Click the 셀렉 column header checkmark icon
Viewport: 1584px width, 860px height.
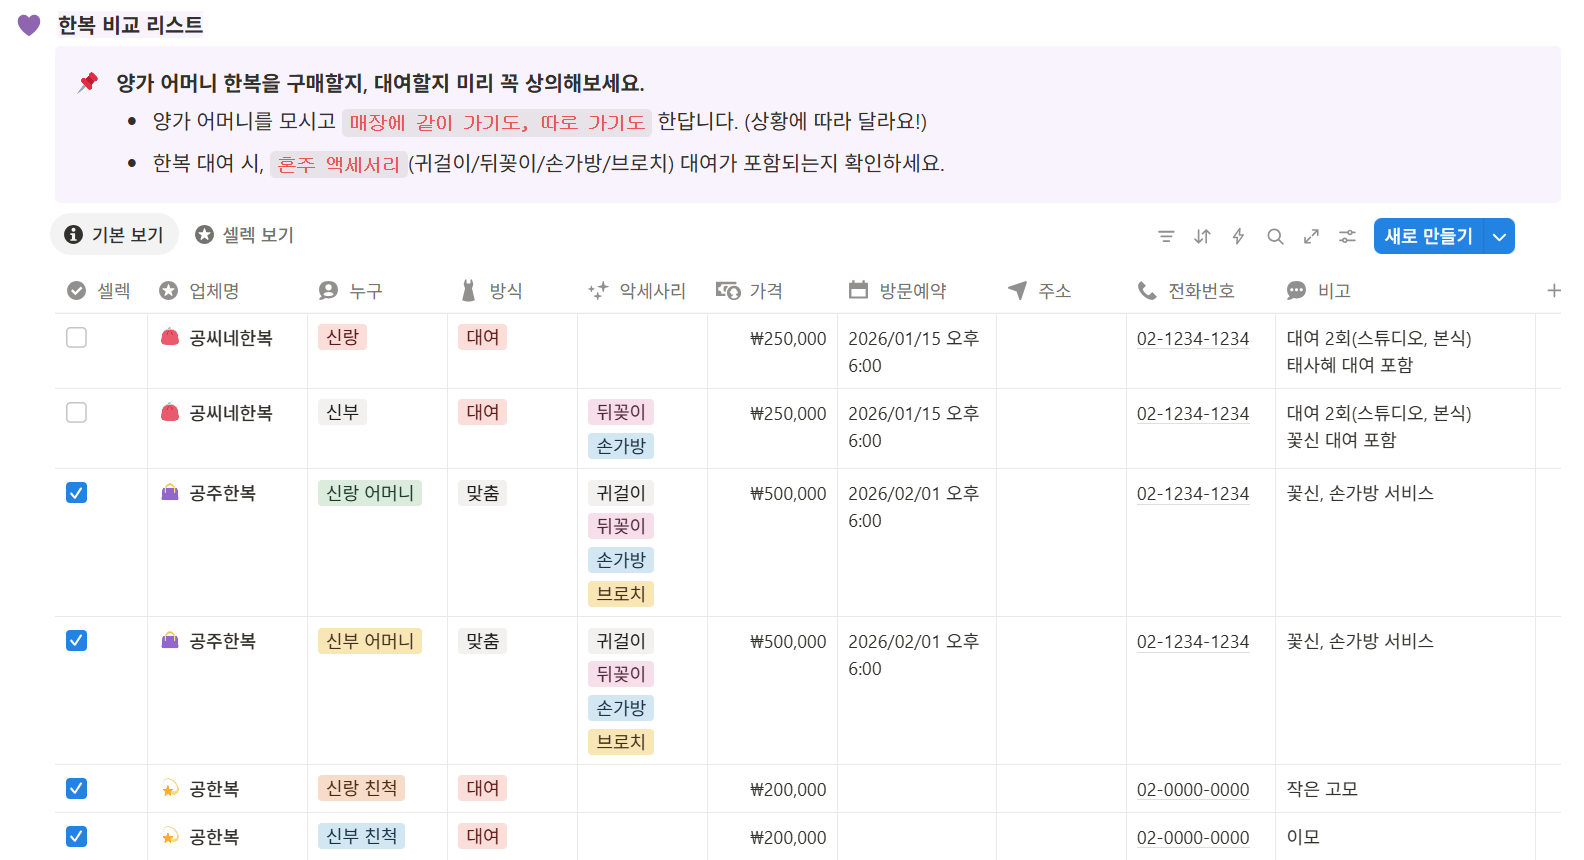pos(76,291)
